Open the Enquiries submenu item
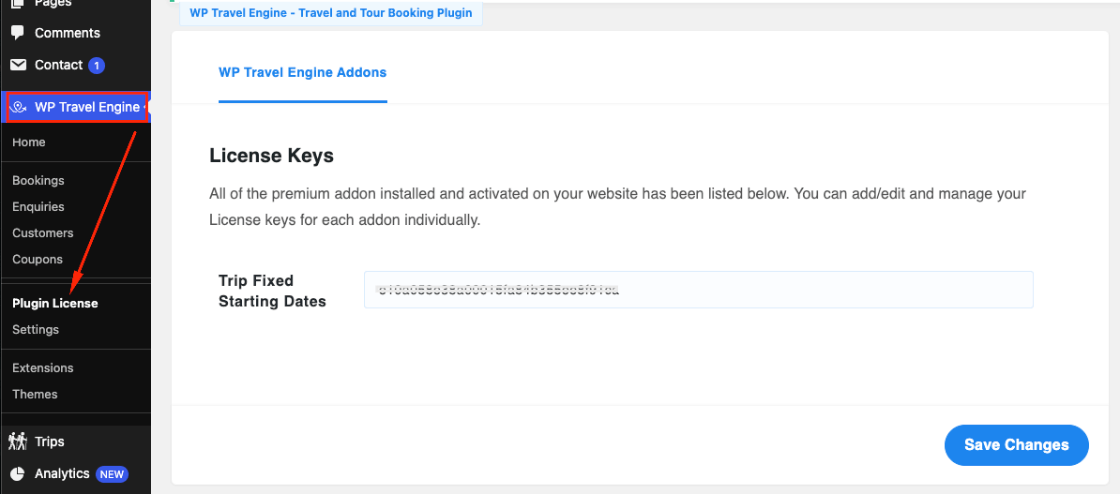The width and height of the screenshot is (1120, 494). (38, 207)
